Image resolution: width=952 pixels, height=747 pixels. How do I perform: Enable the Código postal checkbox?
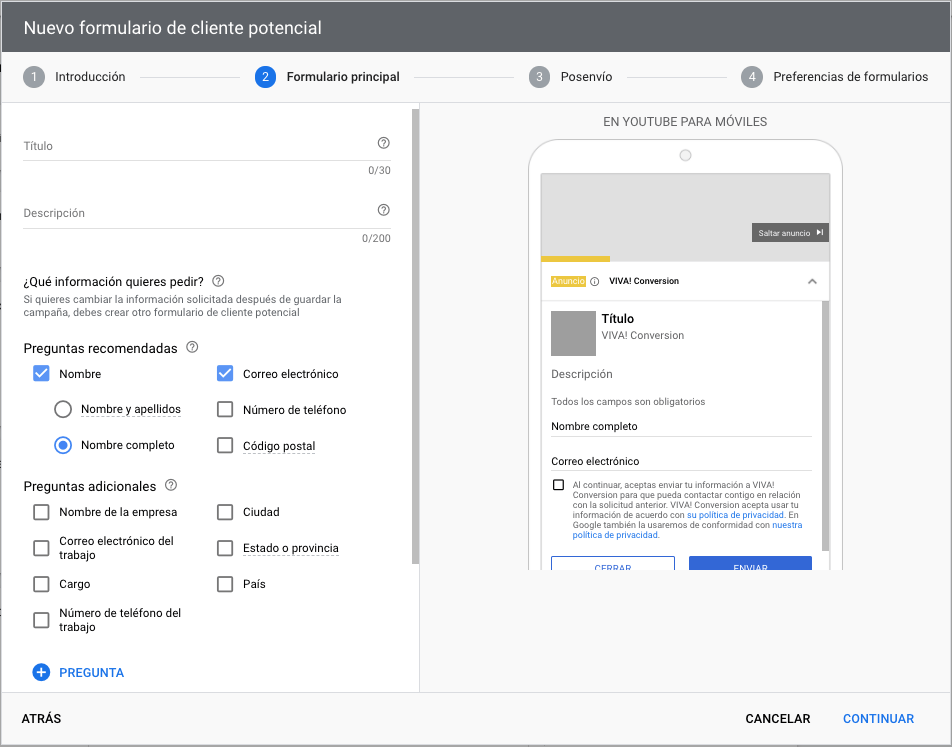click(225, 445)
